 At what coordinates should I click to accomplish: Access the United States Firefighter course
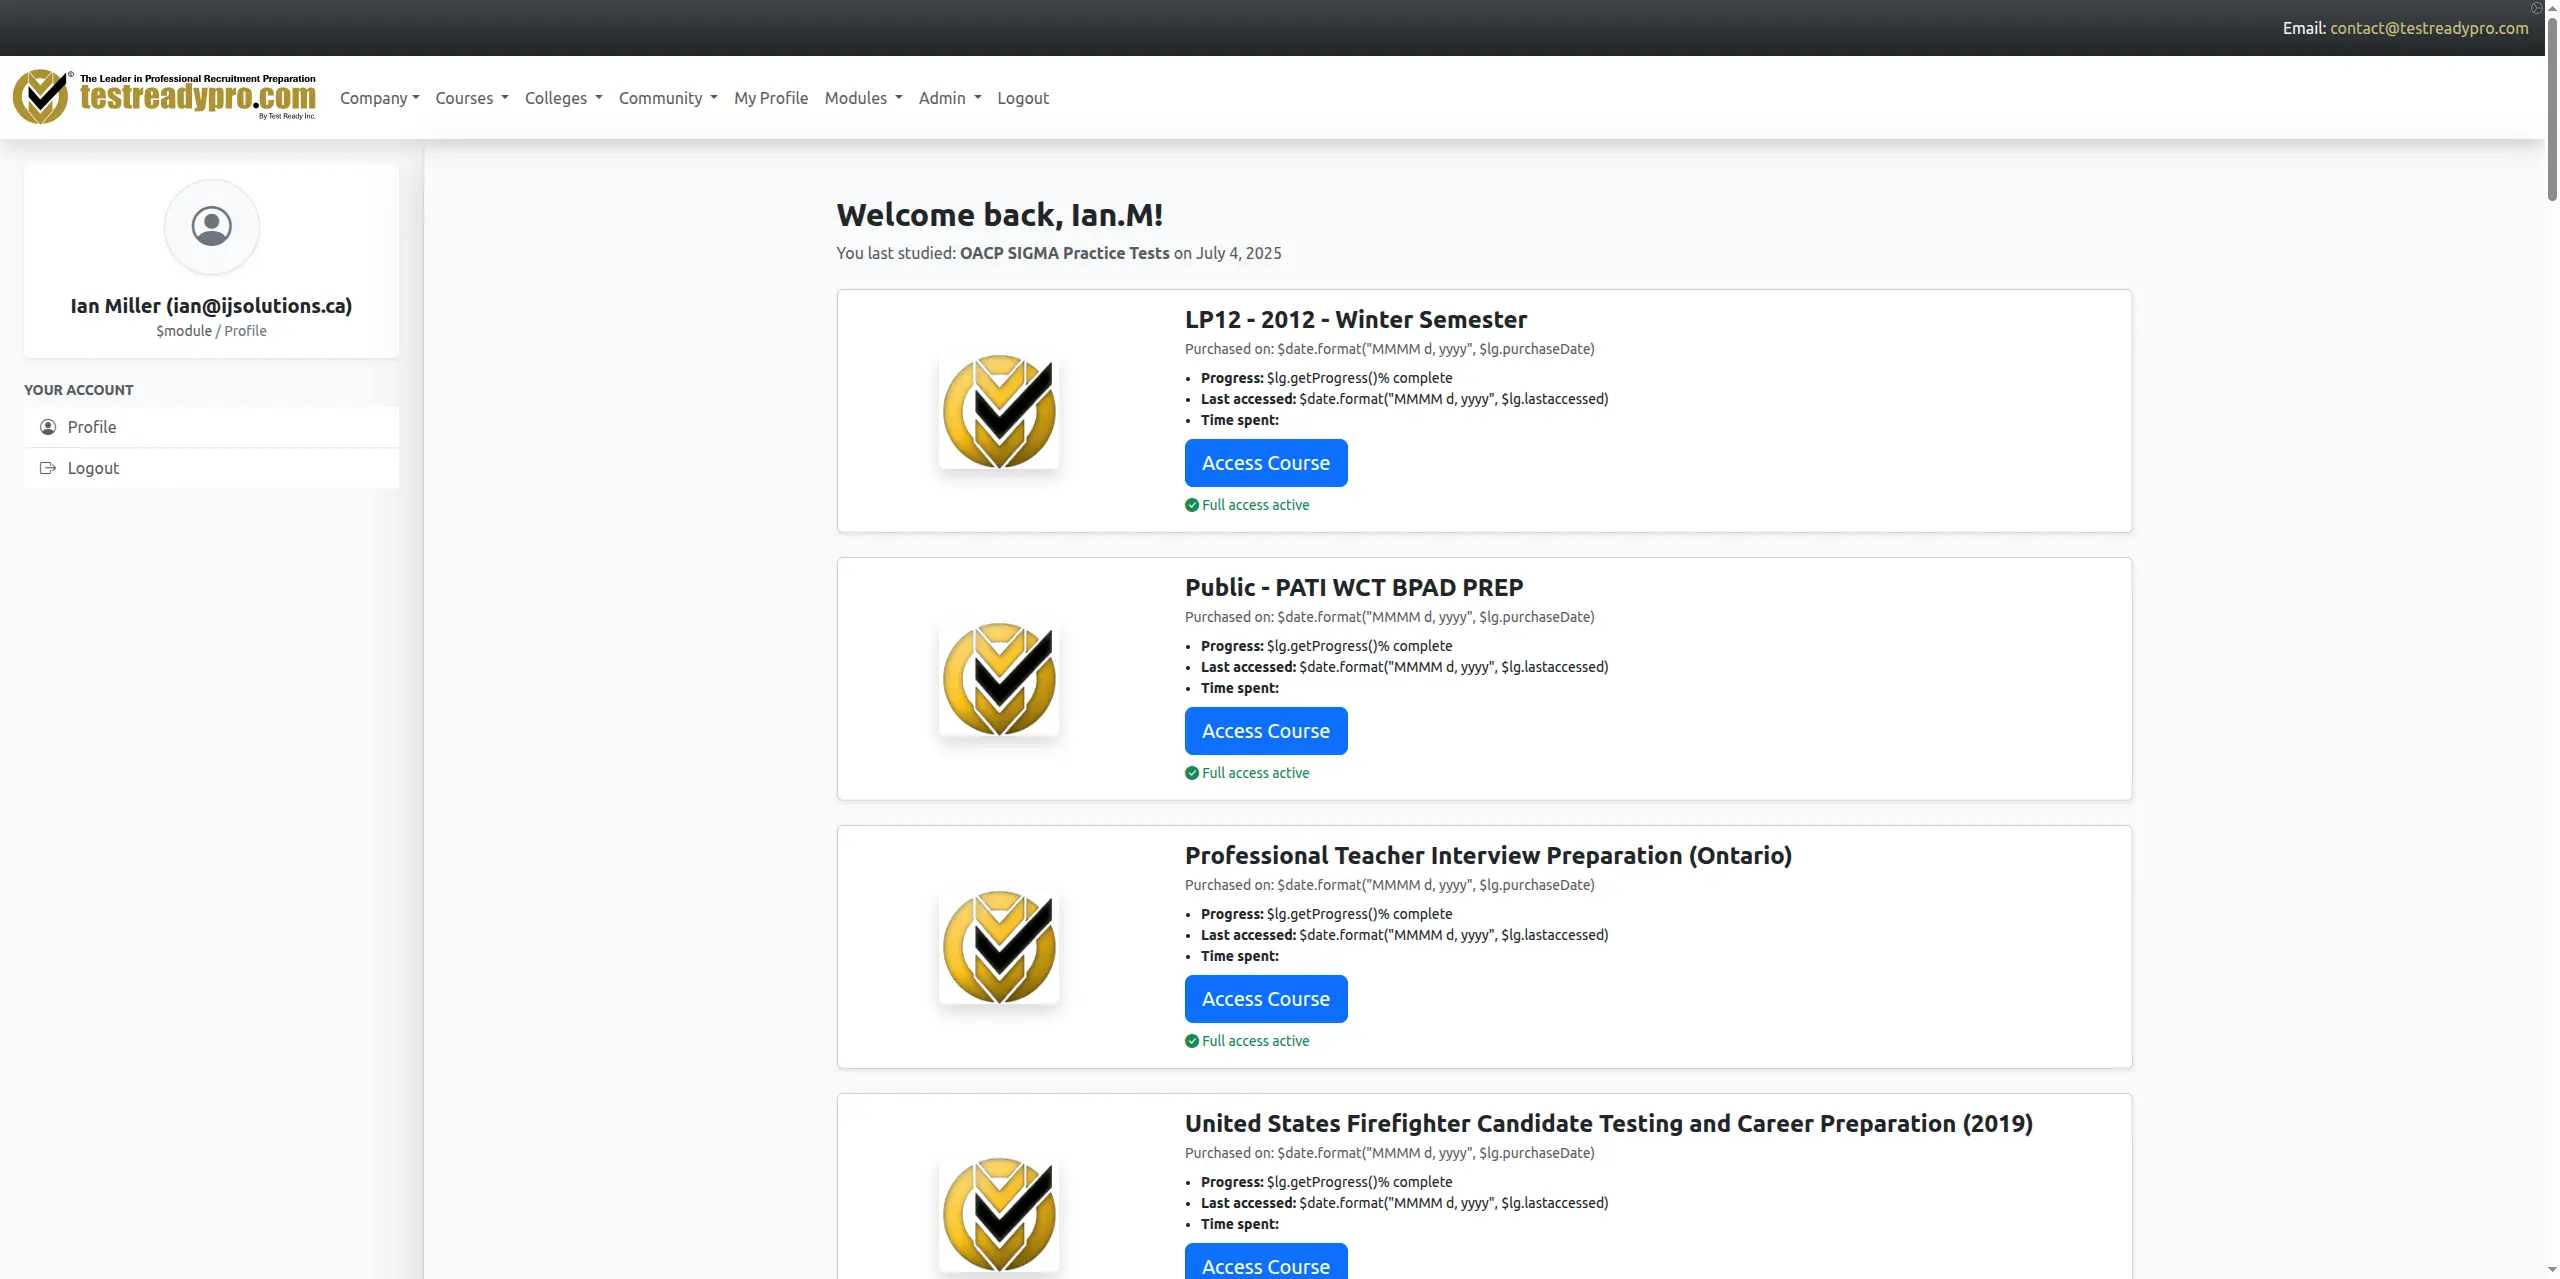coord(1266,1262)
